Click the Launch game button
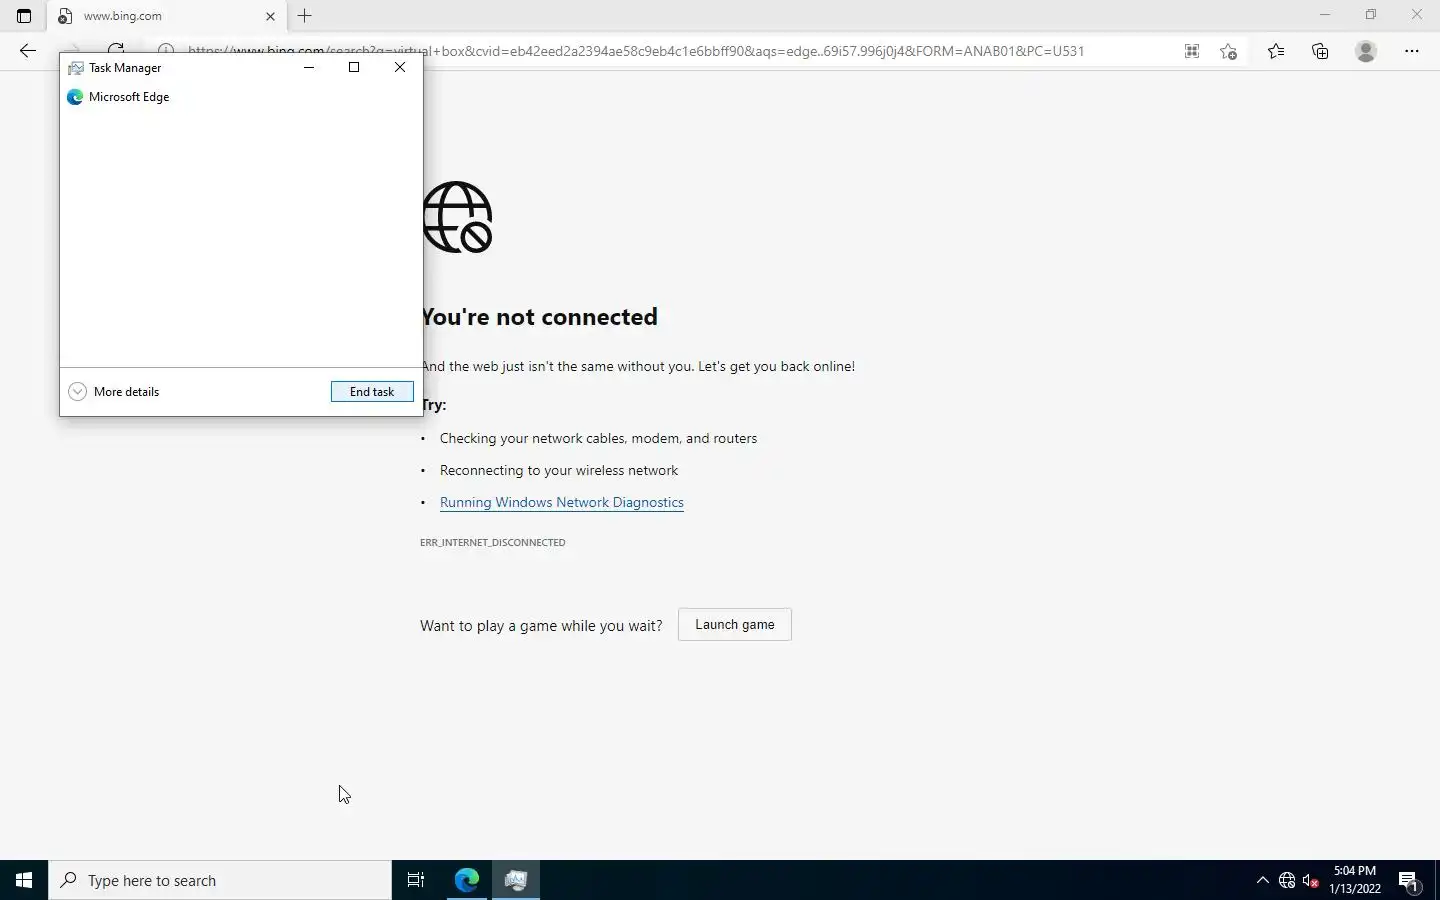Viewport: 1440px width, 900px height. click(x=735, y=624)
